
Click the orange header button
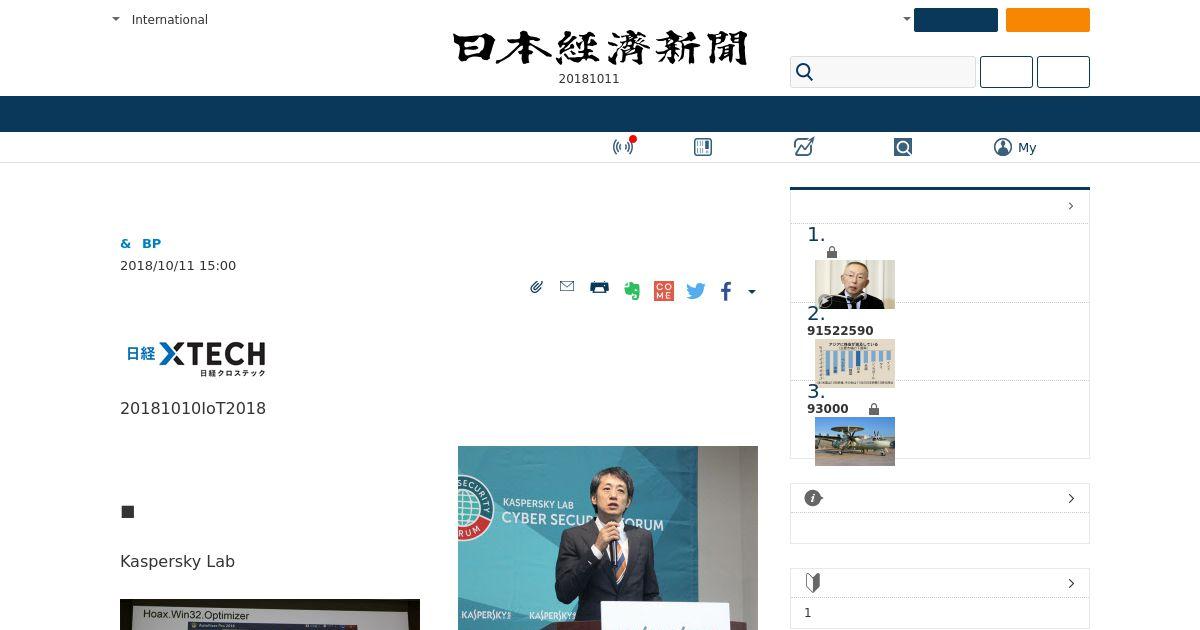pos(1048,20)
